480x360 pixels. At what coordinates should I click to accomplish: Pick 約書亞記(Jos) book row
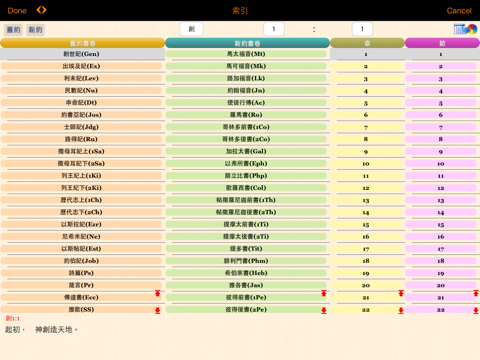[x=82, y=115]
